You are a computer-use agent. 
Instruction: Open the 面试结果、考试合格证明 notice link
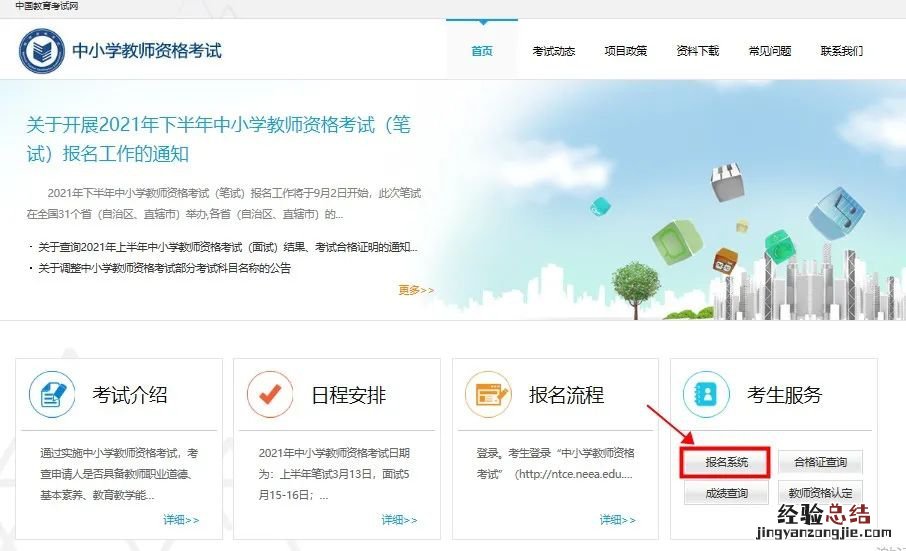coord(228,247)
